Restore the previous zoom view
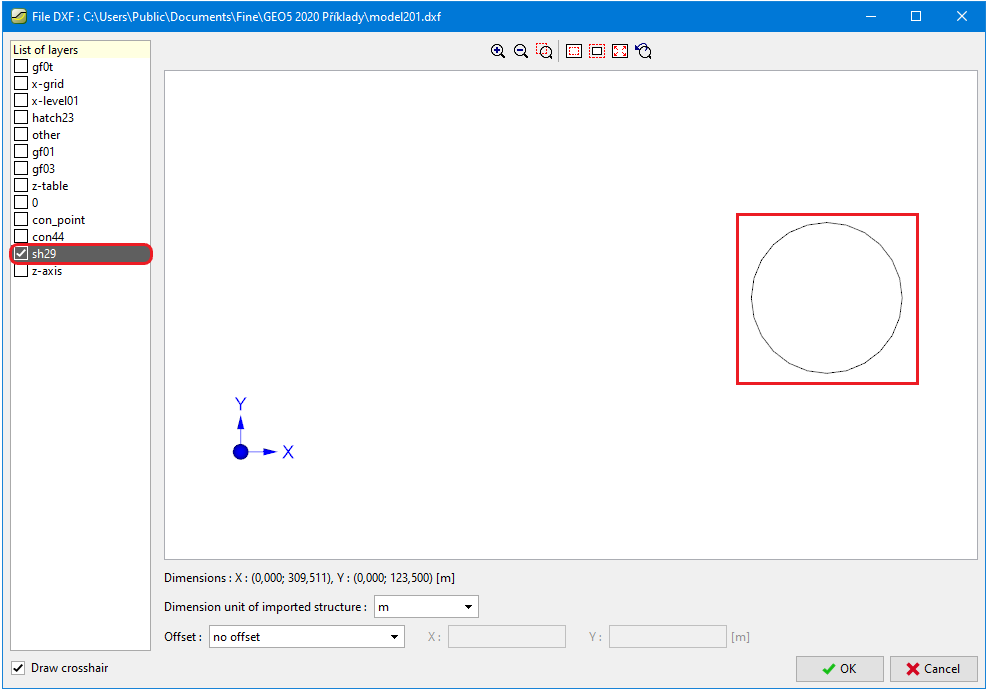The width and height of the screenshot is (986, 691). point(644,51)
